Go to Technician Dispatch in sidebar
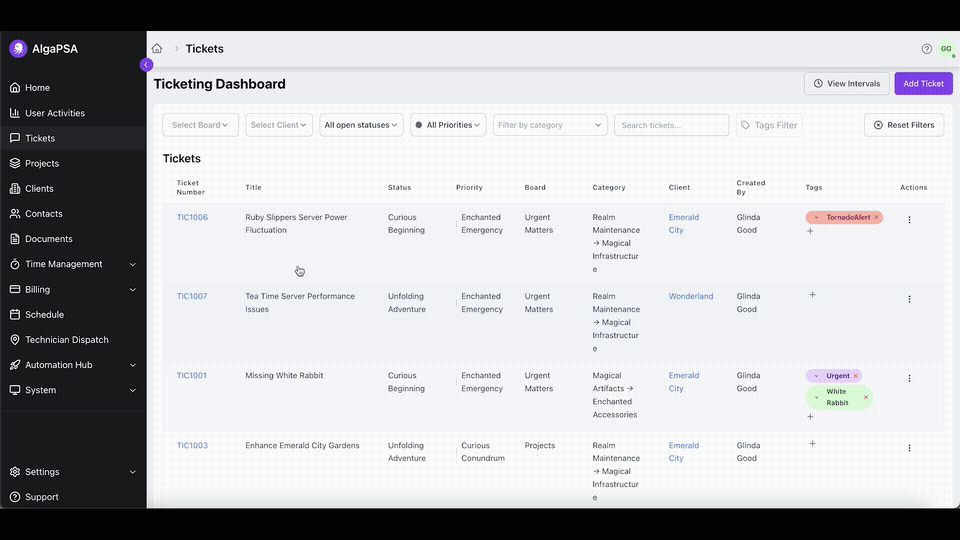960x540 pixels. click(x=66, y=340)
